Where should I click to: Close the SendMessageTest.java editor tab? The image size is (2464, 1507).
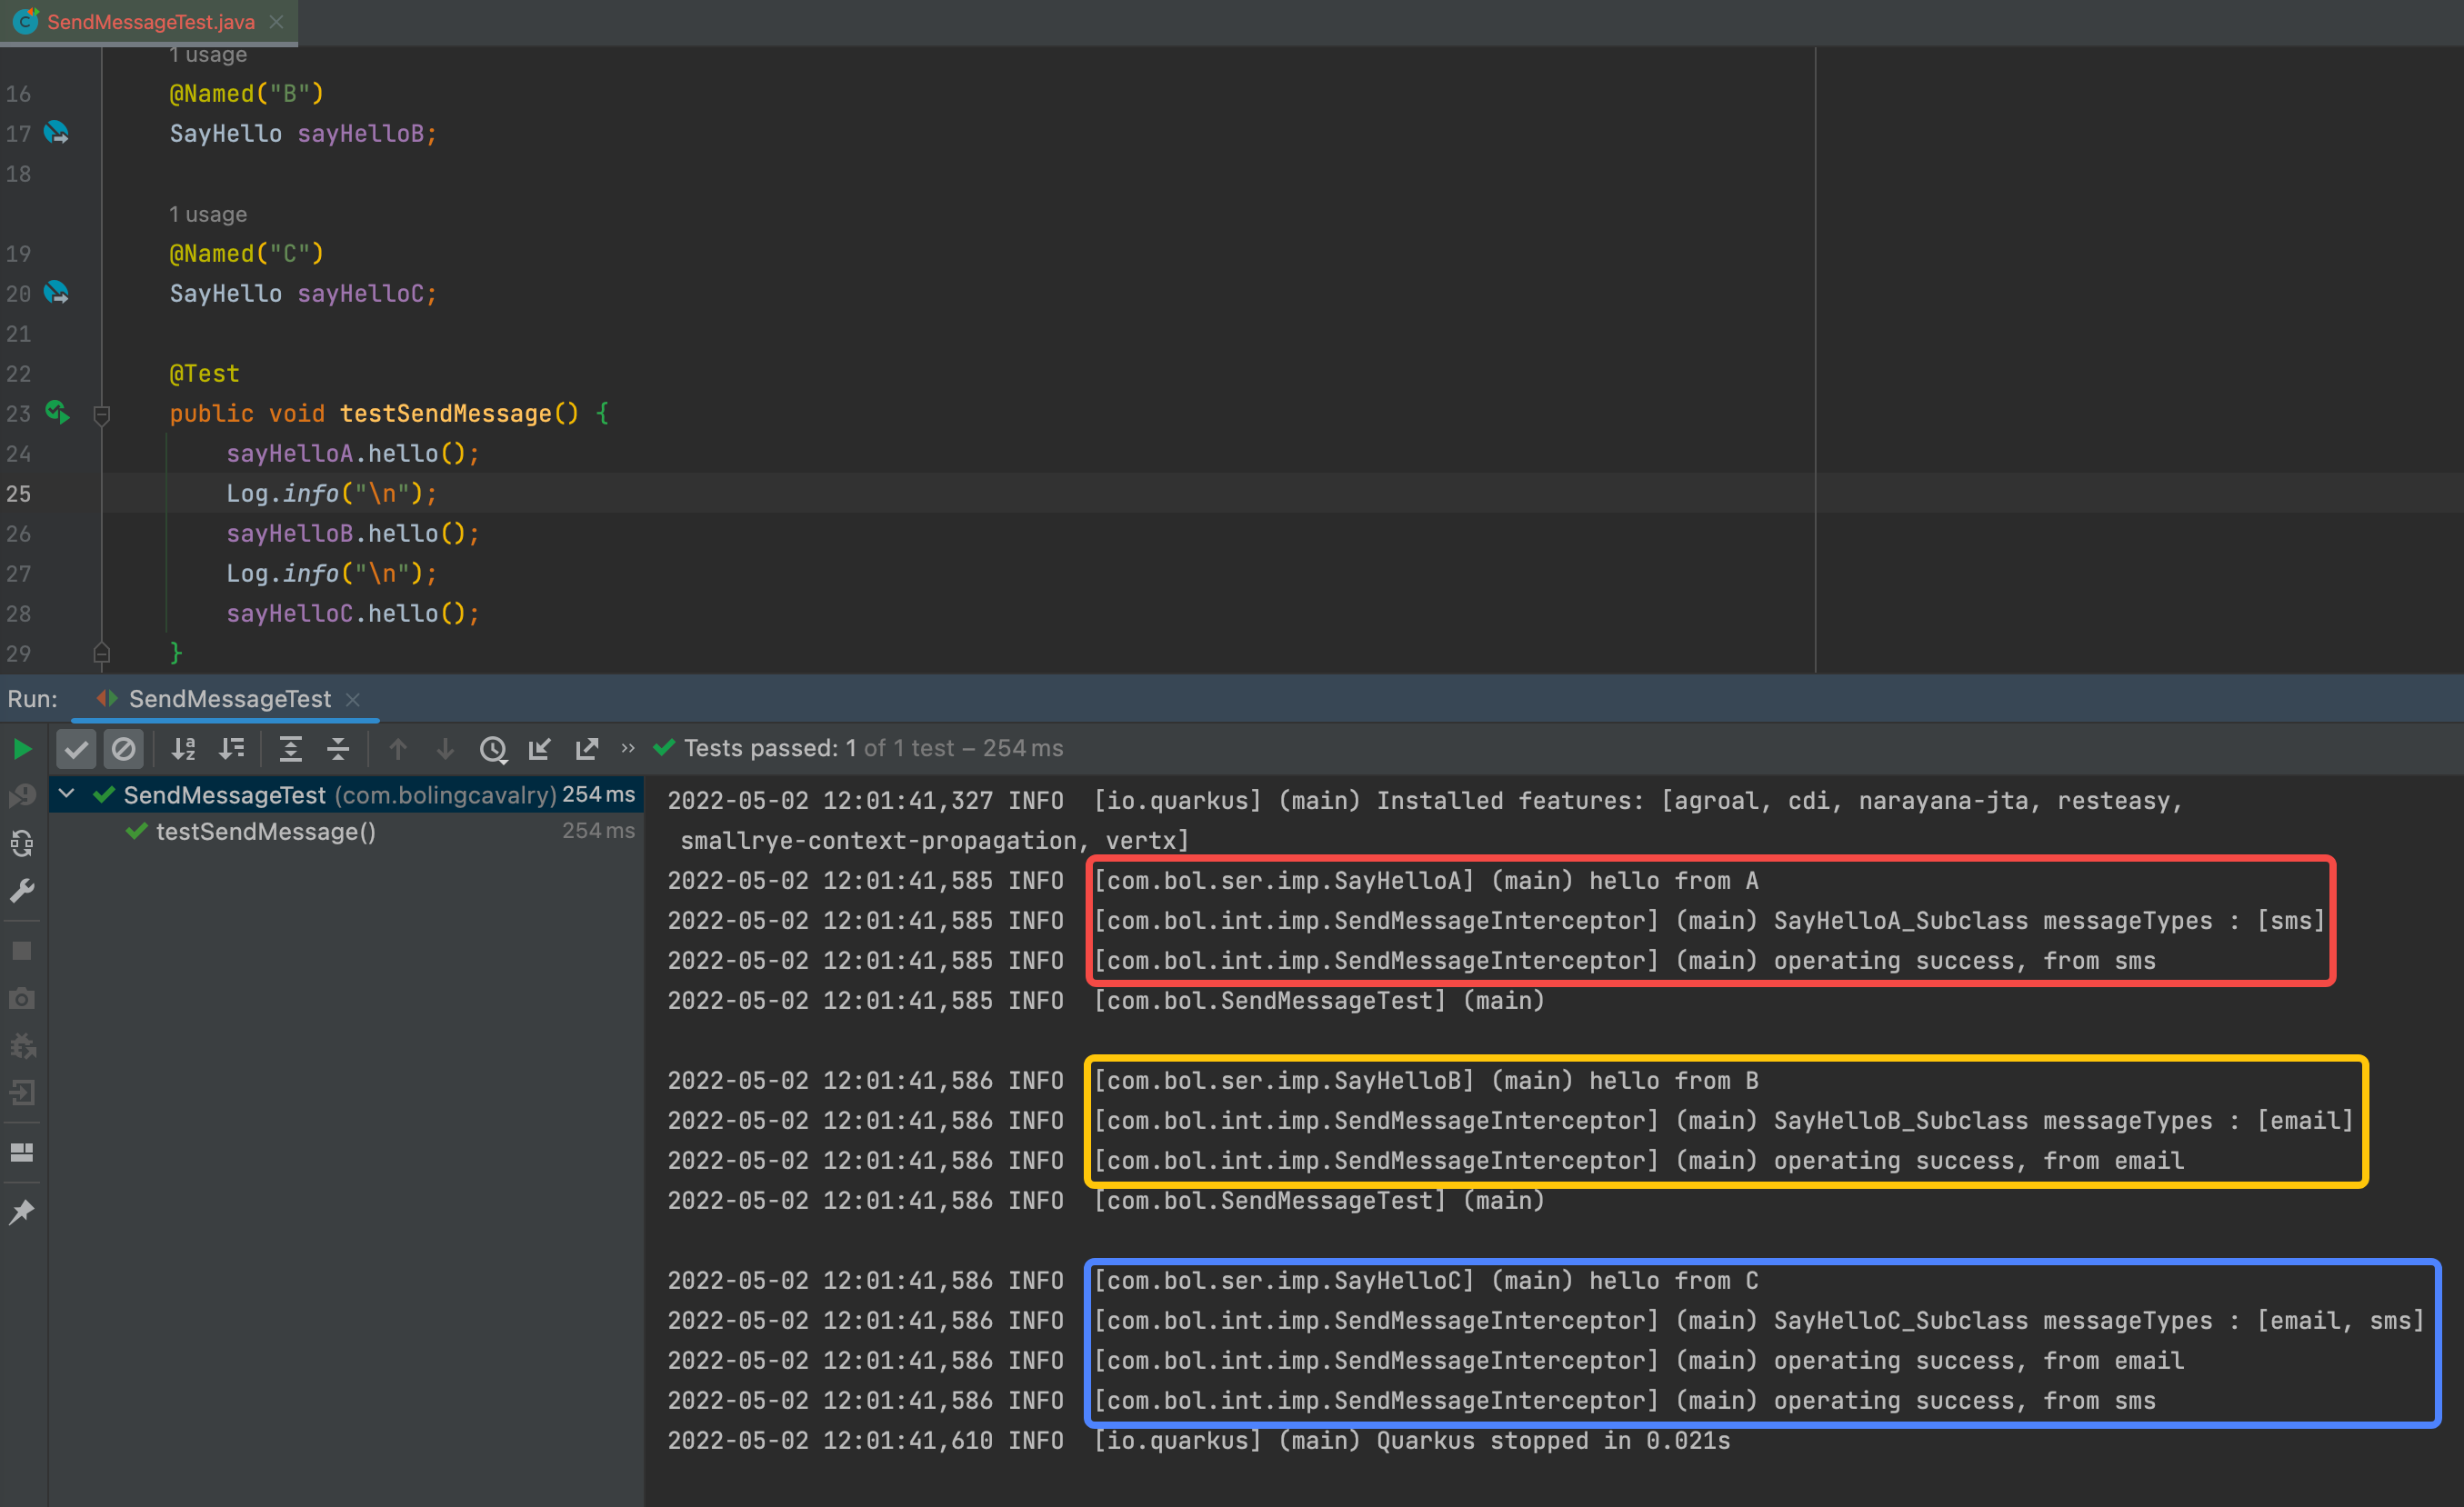(277, 22)
